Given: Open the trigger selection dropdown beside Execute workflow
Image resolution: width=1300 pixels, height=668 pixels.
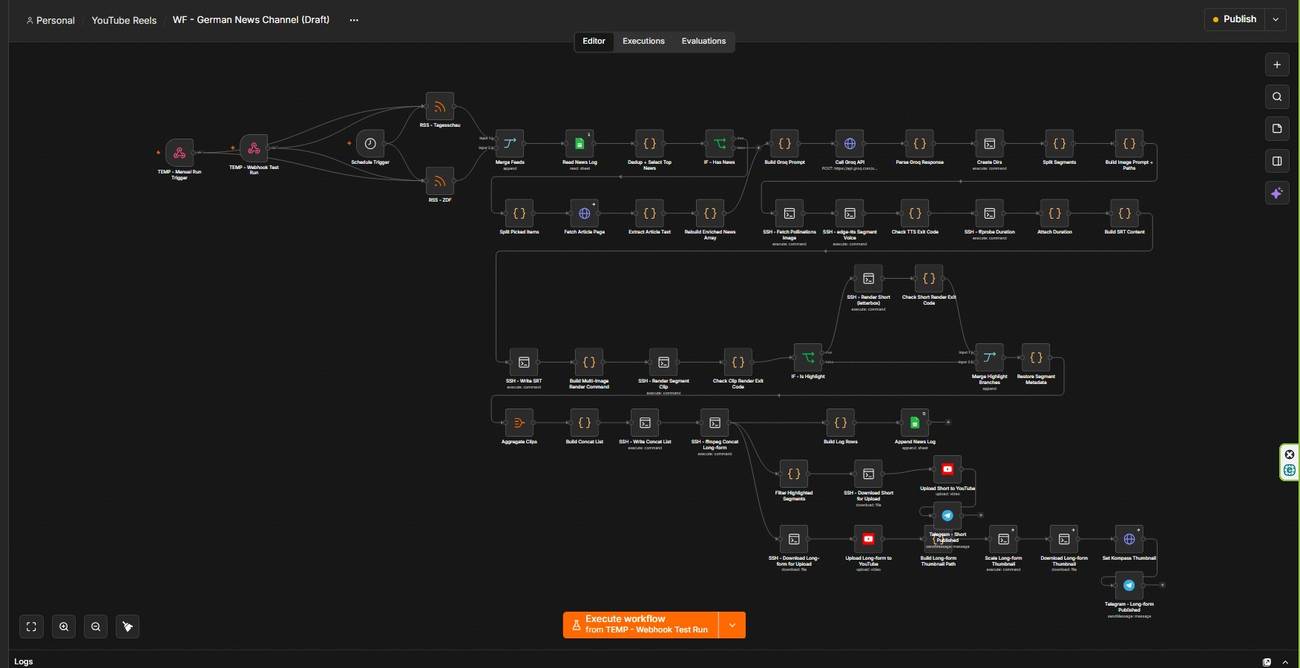Looking at the screenshot, I should [x=732, y=625].
